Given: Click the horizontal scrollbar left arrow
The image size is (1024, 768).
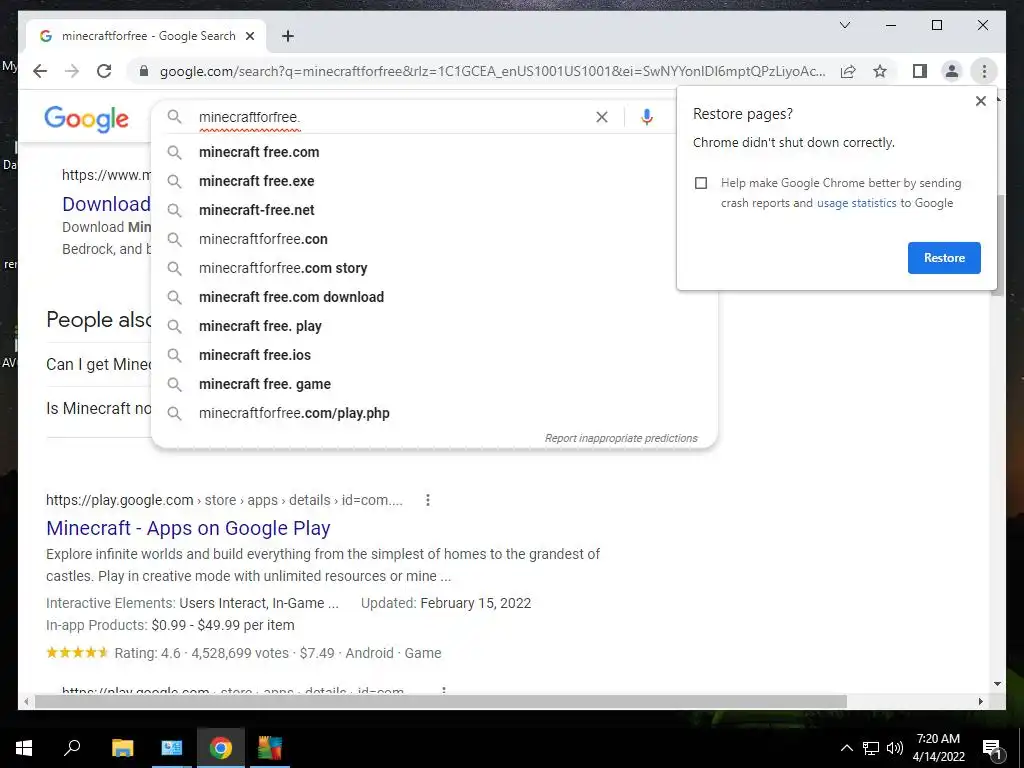Looking at the screenshot, I should pos(25,701).
